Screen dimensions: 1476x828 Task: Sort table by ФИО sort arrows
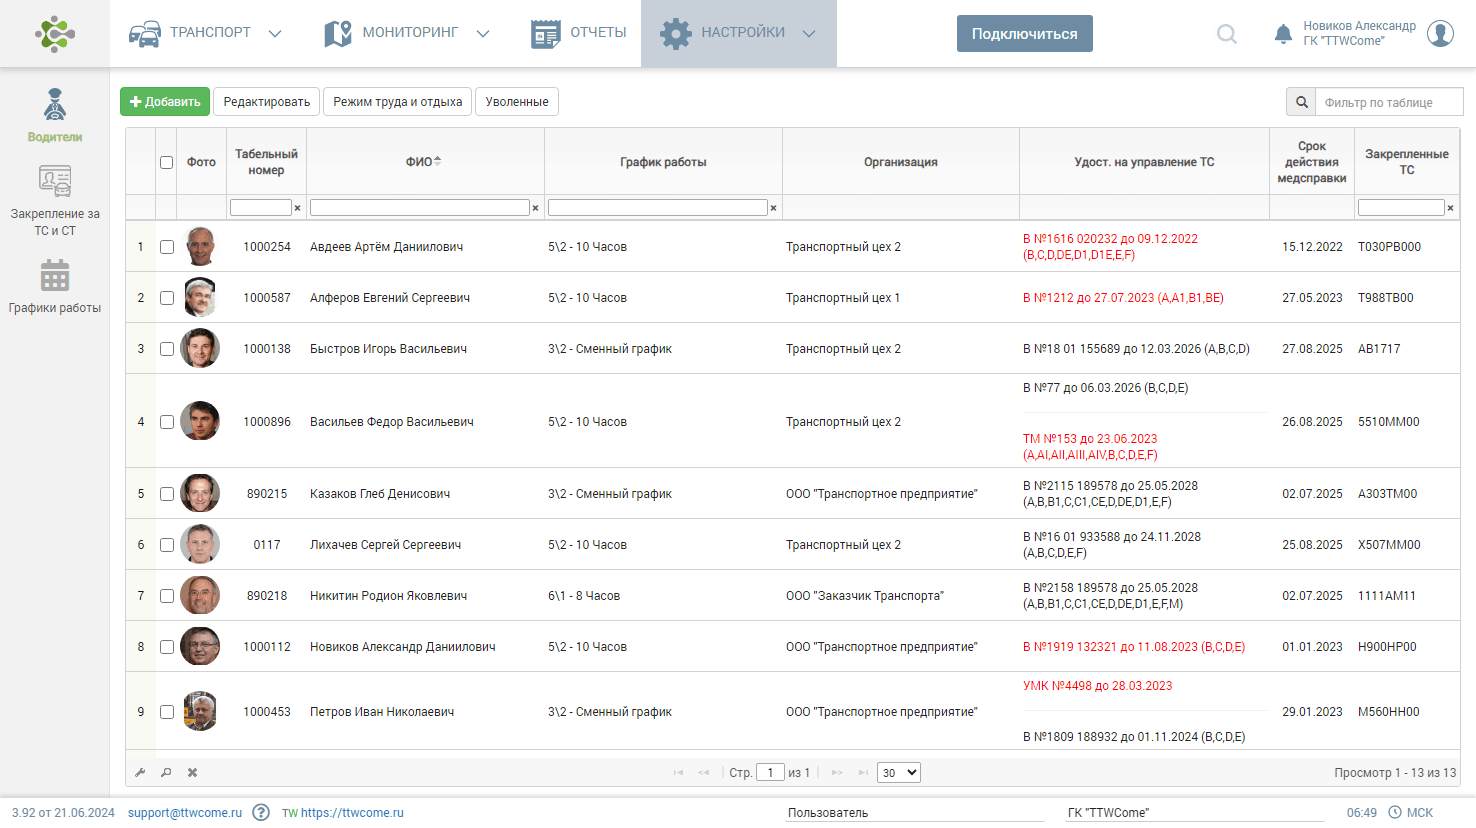pyautogui.click(x=437, y=161)
